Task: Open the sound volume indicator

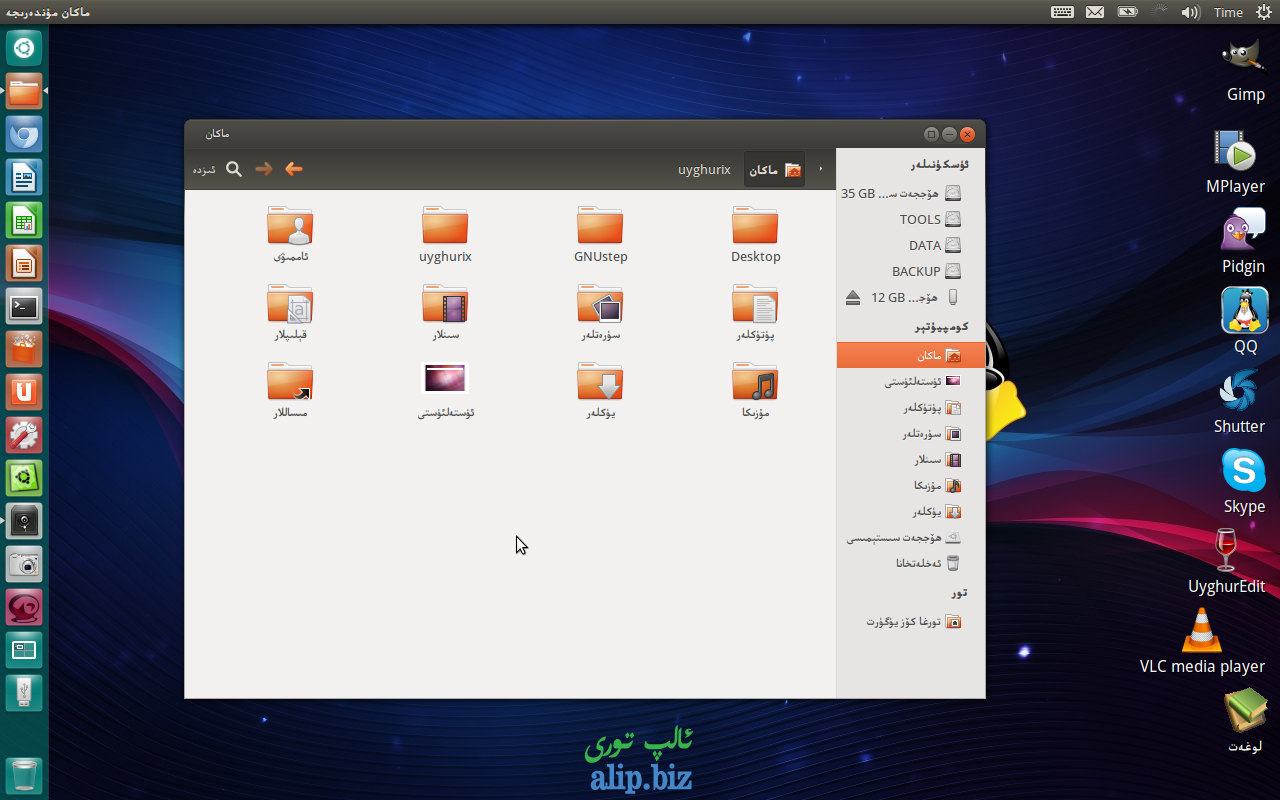Action: tap(1190, 12)
